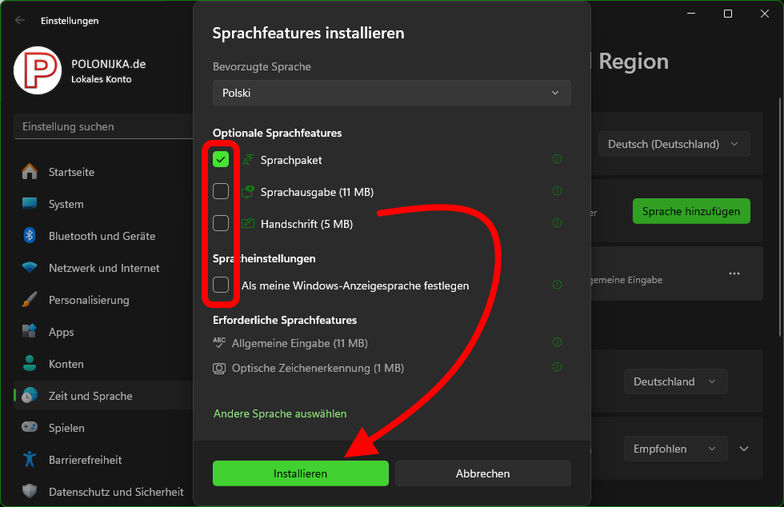
Task: Open the three-dots menu for language options
Action: click(x=734, y=273)
